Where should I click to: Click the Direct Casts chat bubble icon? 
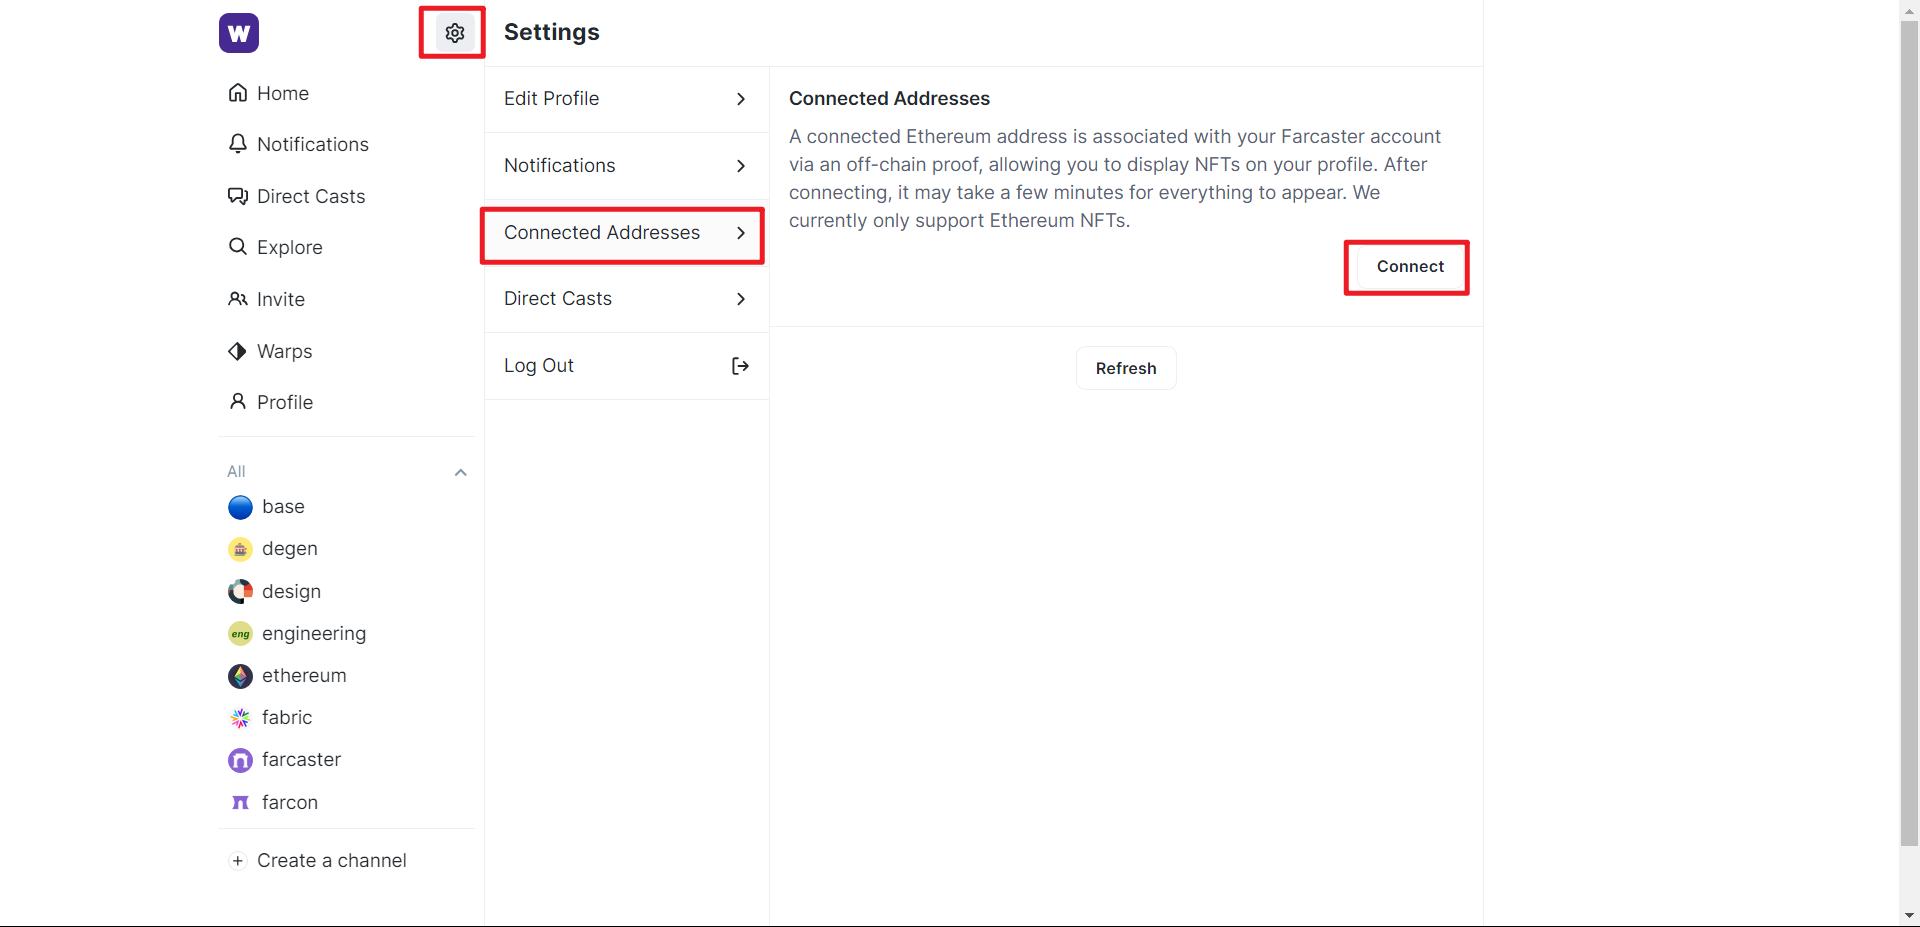coord(238,196)
